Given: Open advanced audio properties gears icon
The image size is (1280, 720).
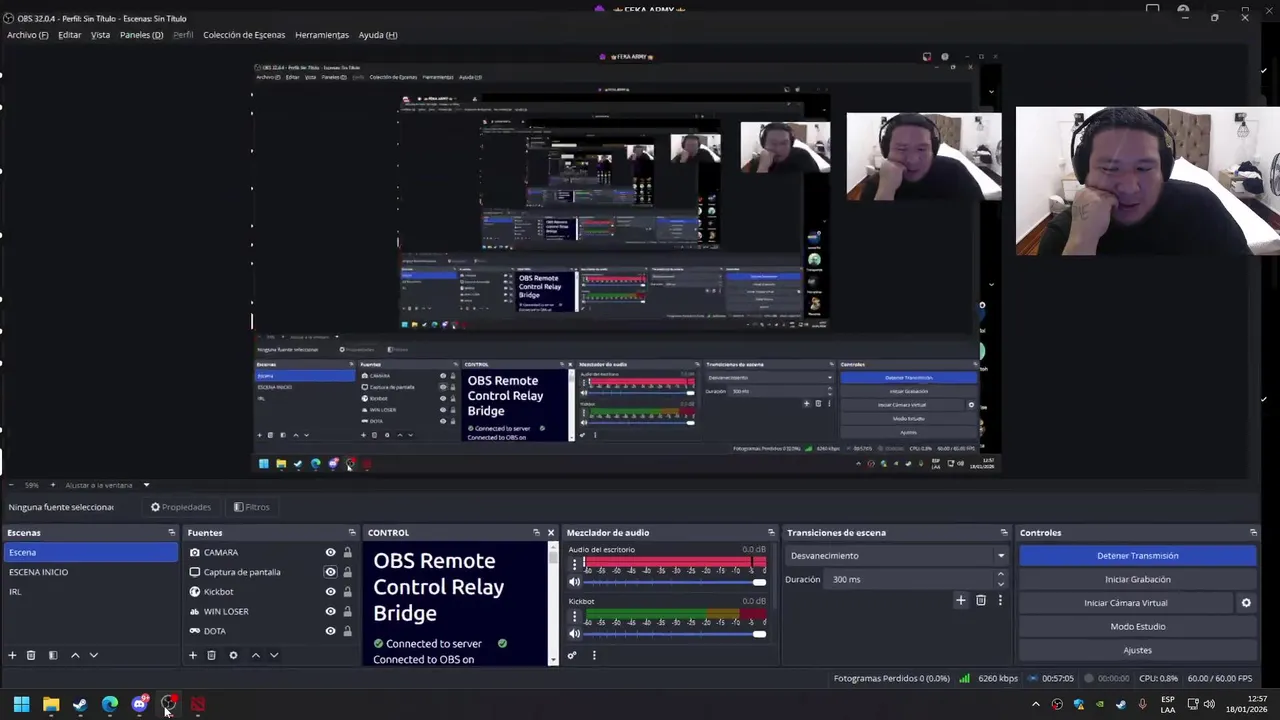Looking at the screenshot, I should pyautogui.click(x=572, y=655).
